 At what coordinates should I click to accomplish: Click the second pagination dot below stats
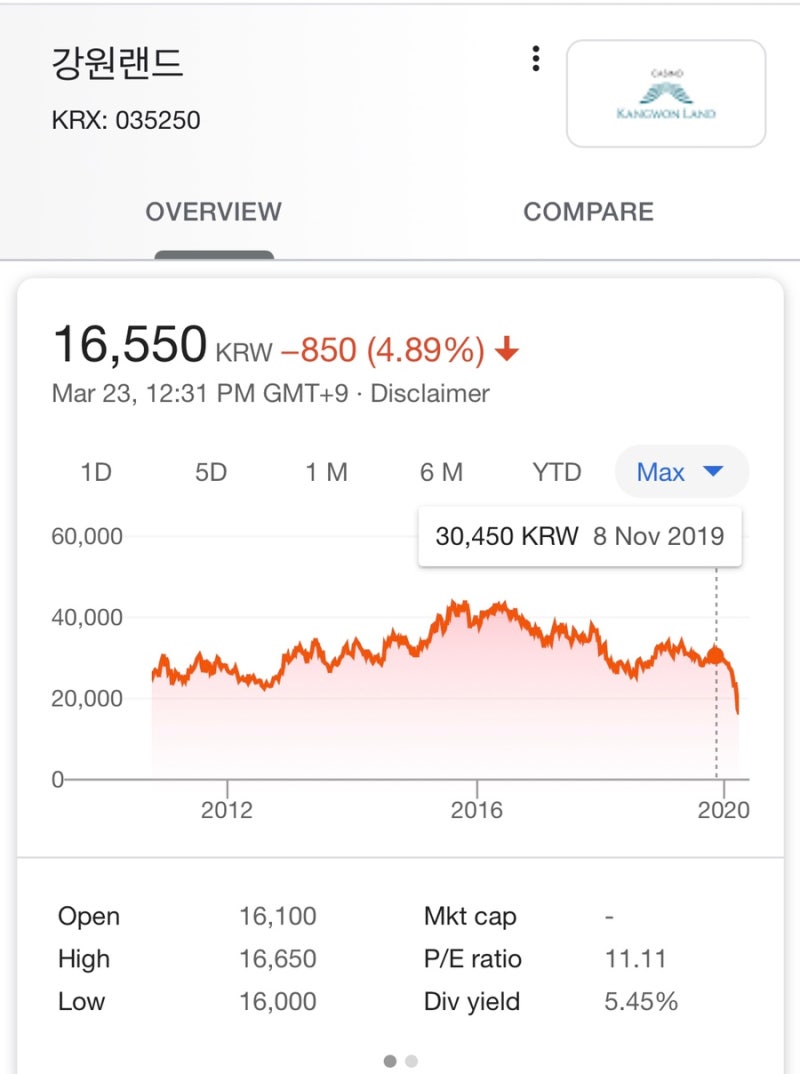[412, 1061]
